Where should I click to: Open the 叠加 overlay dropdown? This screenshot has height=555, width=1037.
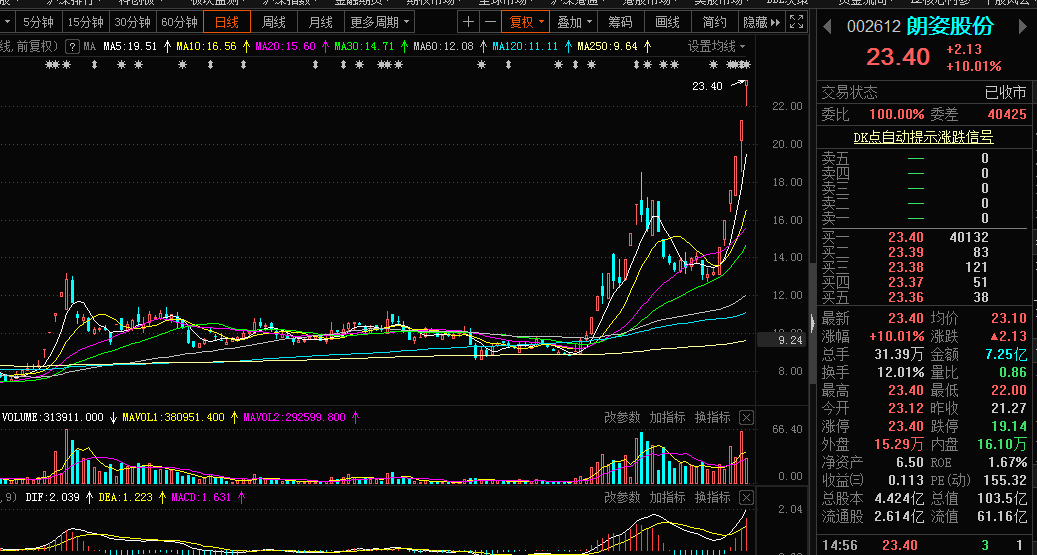[x=573, y=22]
